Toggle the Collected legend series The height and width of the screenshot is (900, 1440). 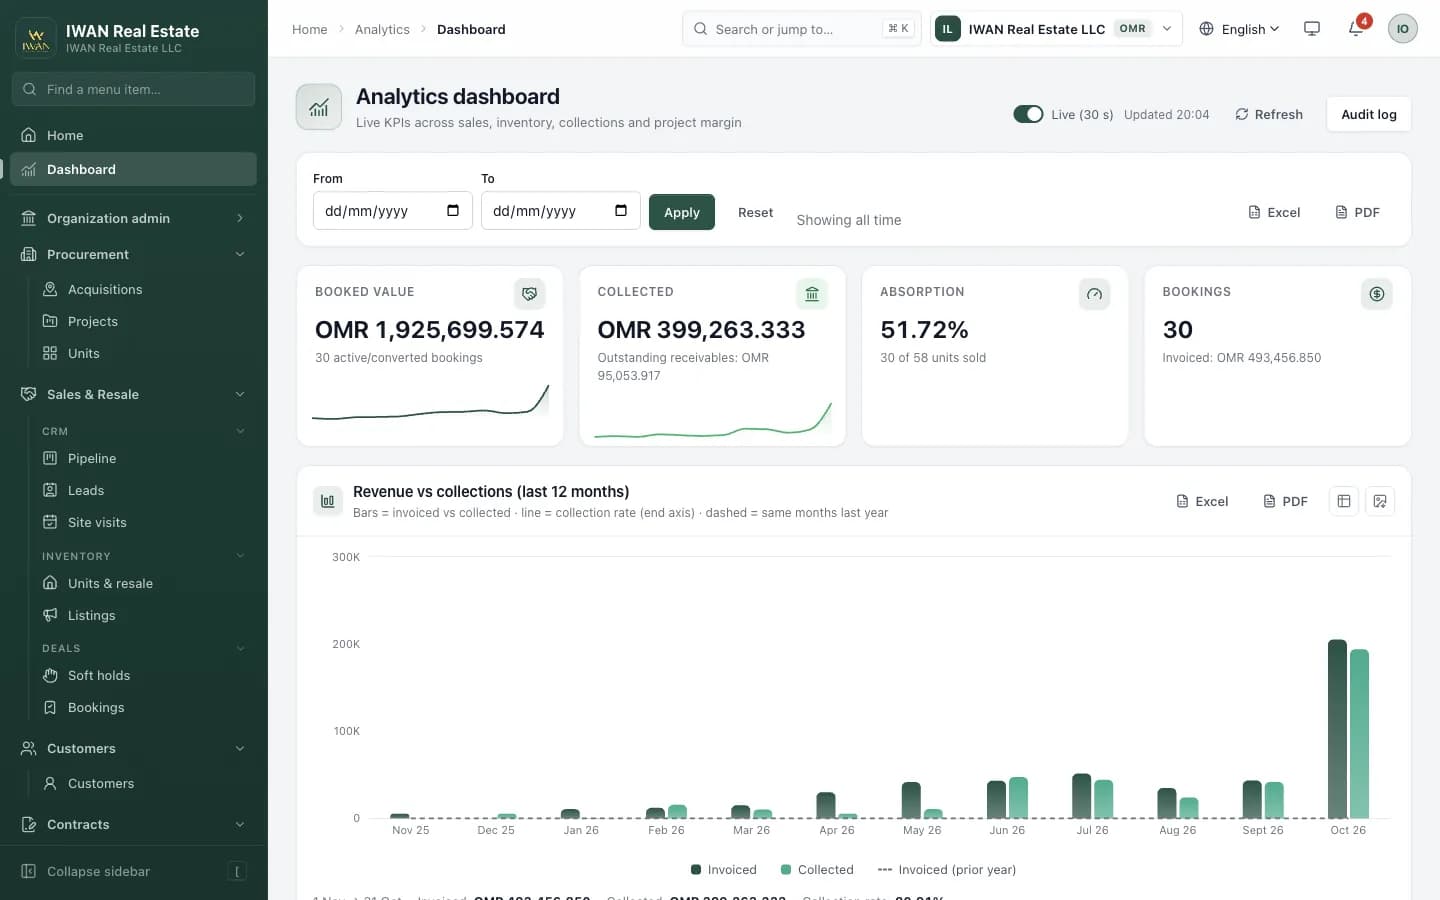pos(817,870)
